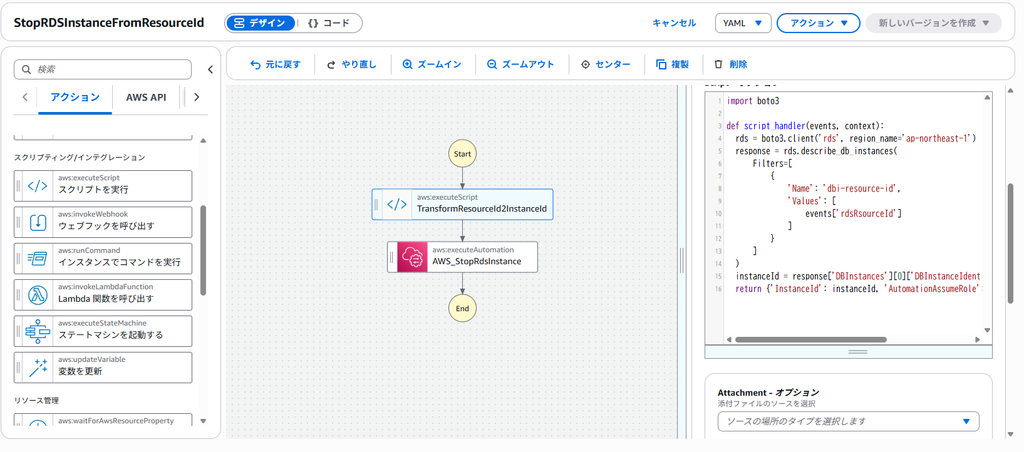Click events['rdsRsourceId'] code line

click(x=853, y=213)
